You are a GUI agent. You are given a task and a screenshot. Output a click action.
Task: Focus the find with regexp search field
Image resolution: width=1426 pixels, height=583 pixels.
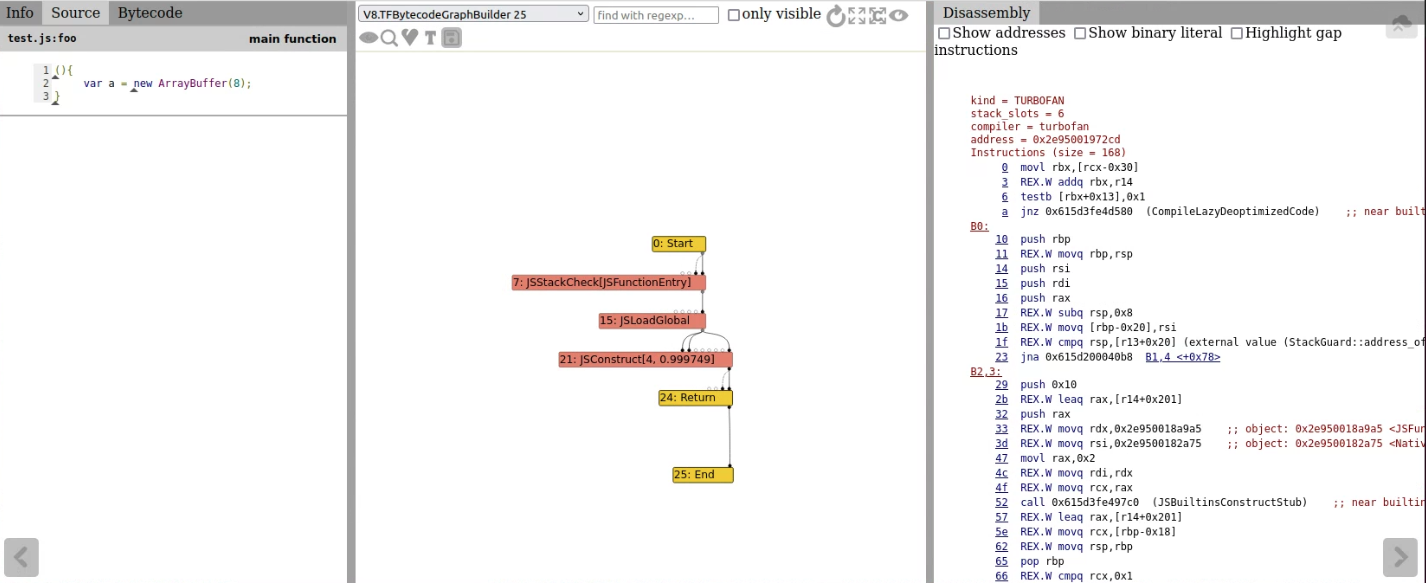click(x=656, y=15)
